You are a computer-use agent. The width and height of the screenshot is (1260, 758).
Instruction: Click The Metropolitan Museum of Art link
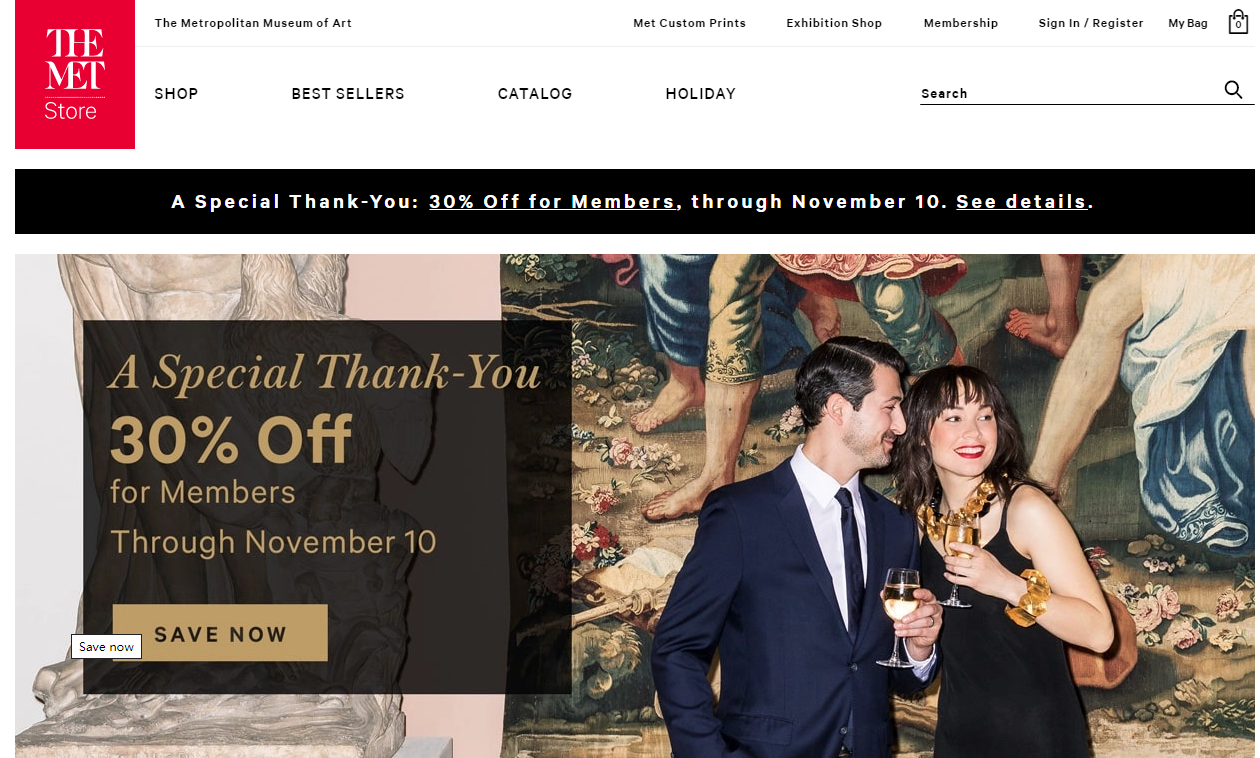(x=253, y=23)
